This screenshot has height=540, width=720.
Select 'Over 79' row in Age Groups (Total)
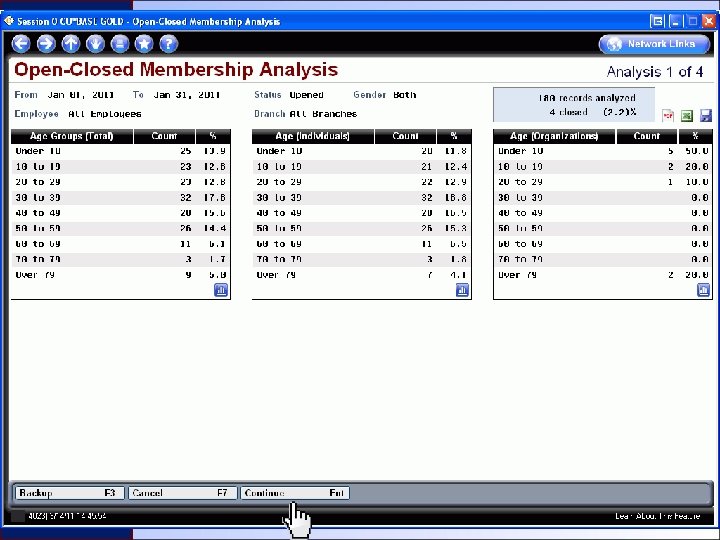coord(121,275)
